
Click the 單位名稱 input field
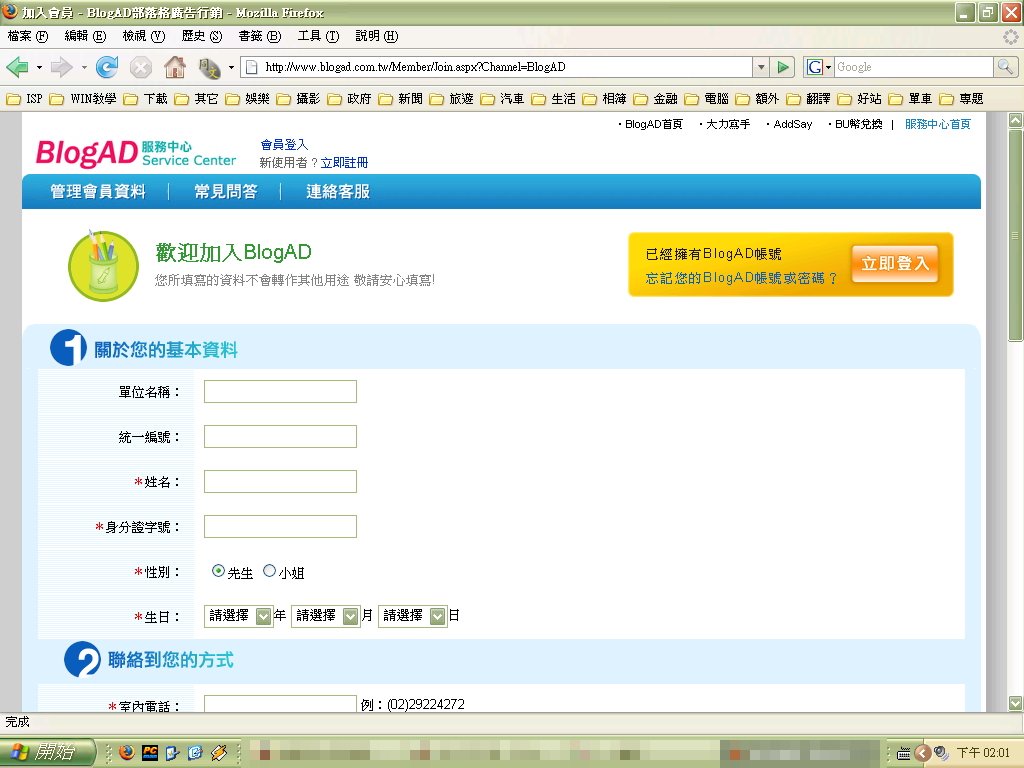pos(280,391)
